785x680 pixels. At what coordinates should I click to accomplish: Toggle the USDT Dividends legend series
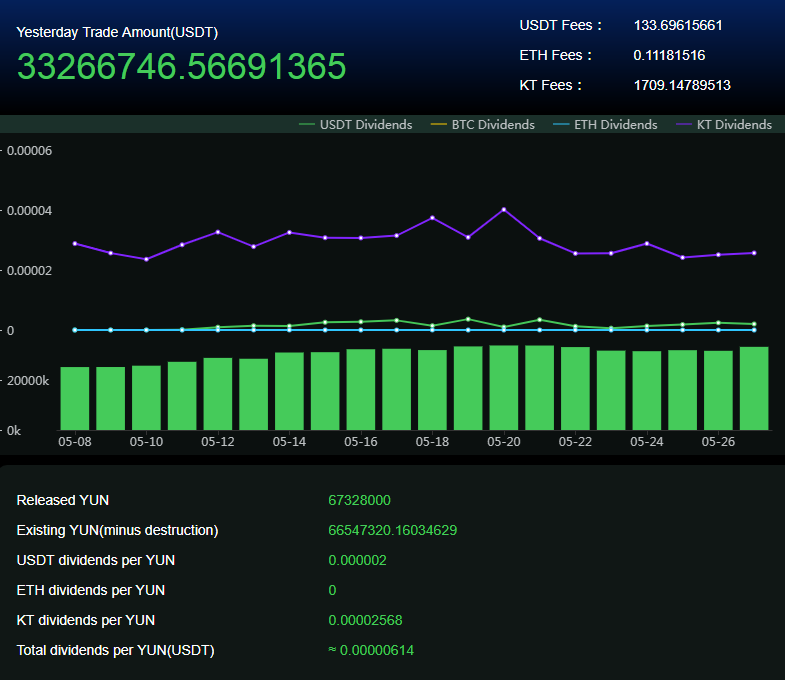pos(355,125)
